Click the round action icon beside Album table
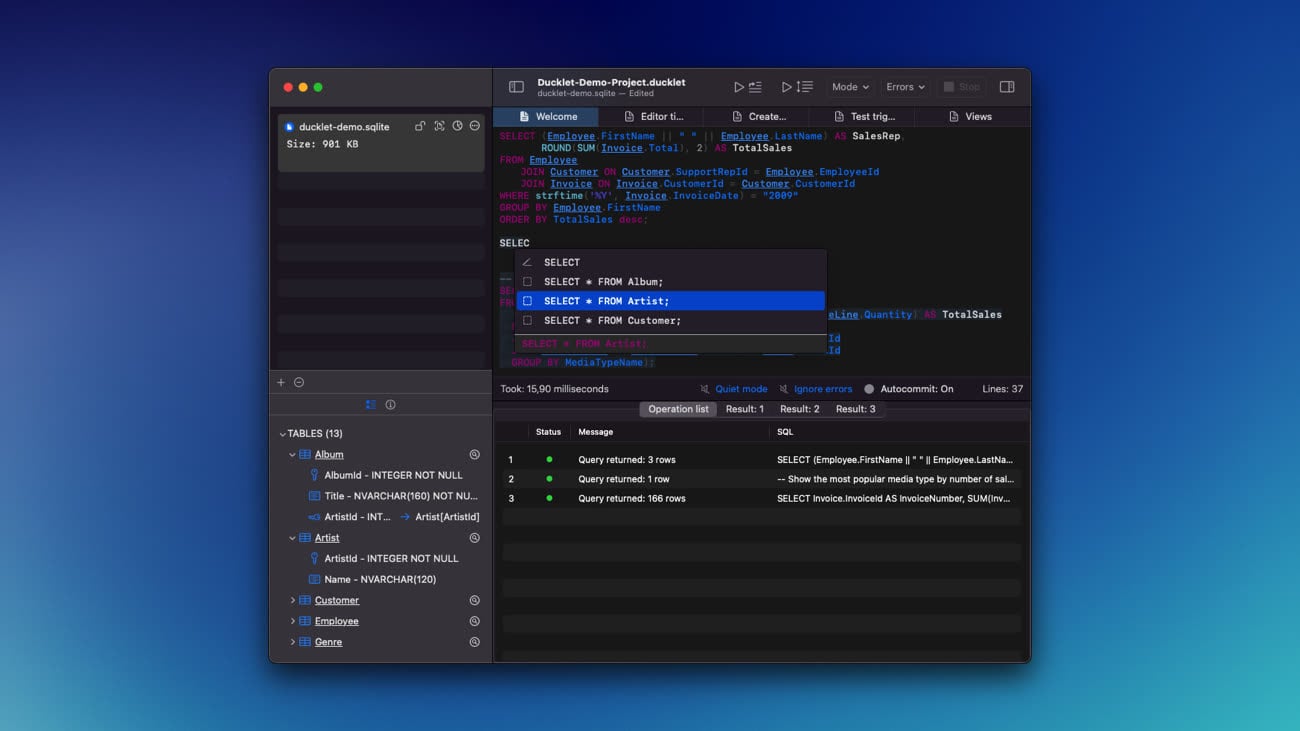This screenshot has height=731, width=1300. pyautogui.click(x=475, y=455)
